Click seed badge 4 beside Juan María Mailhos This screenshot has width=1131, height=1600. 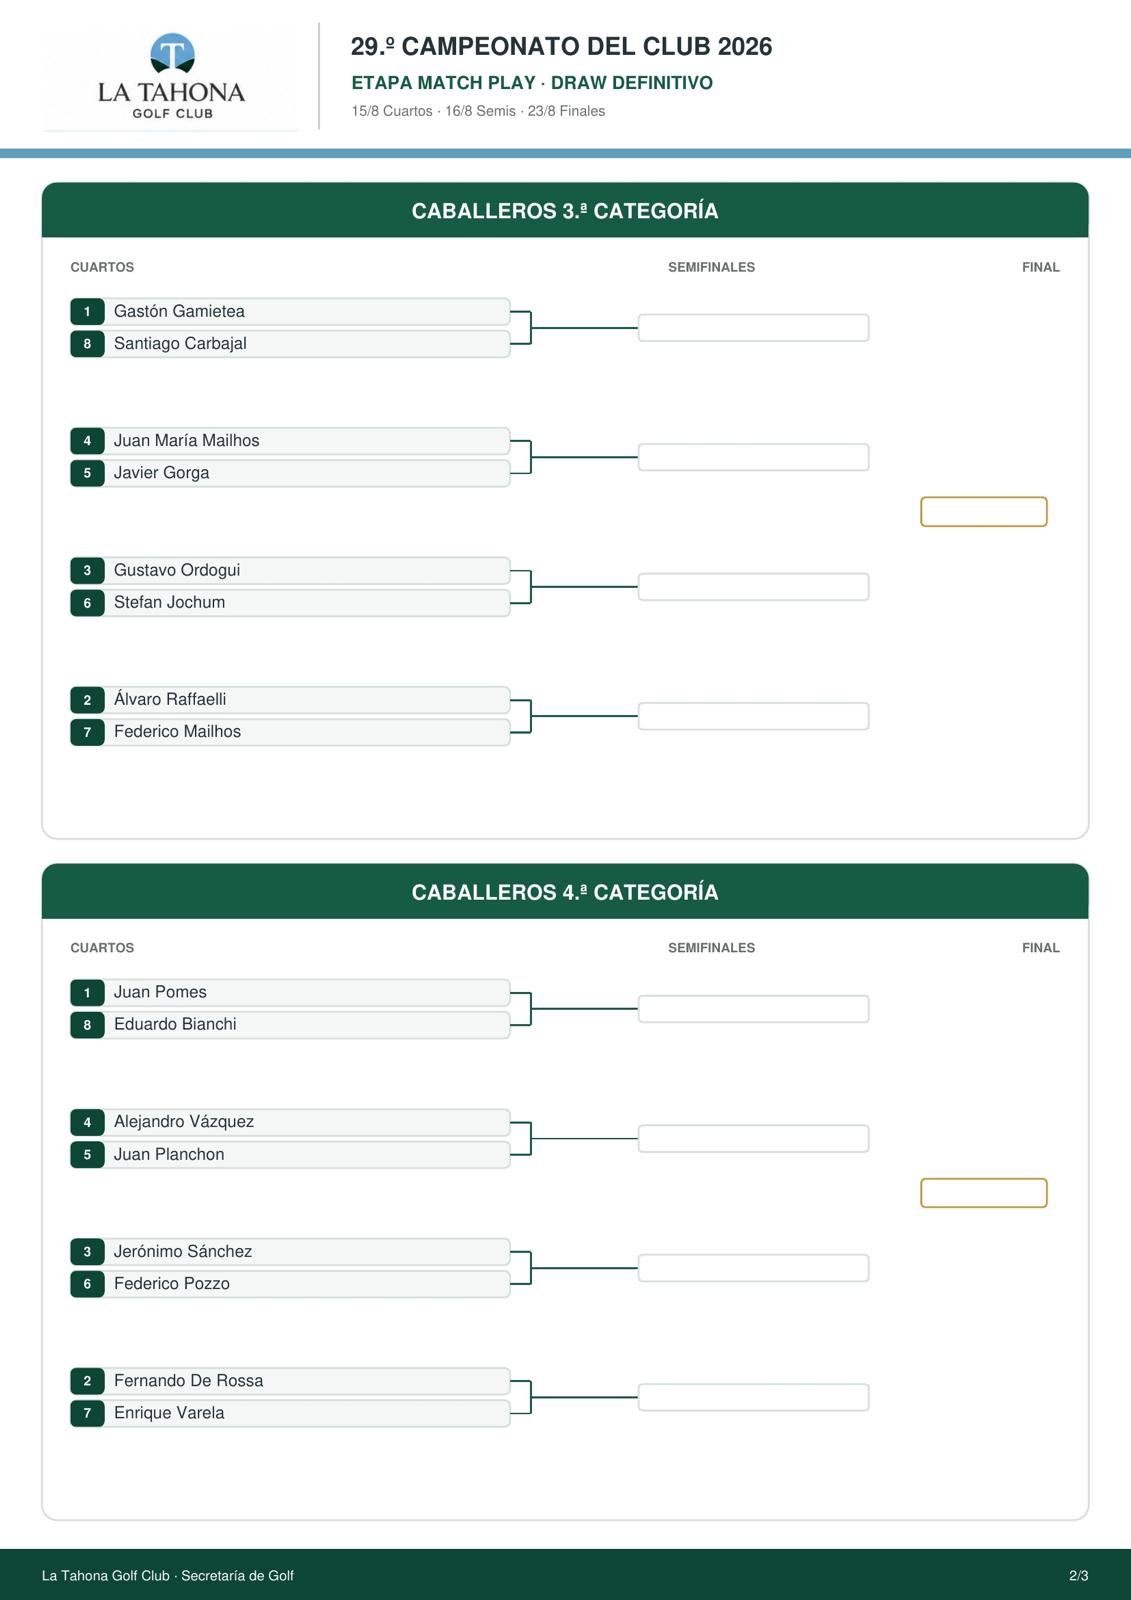click(87, 441)
